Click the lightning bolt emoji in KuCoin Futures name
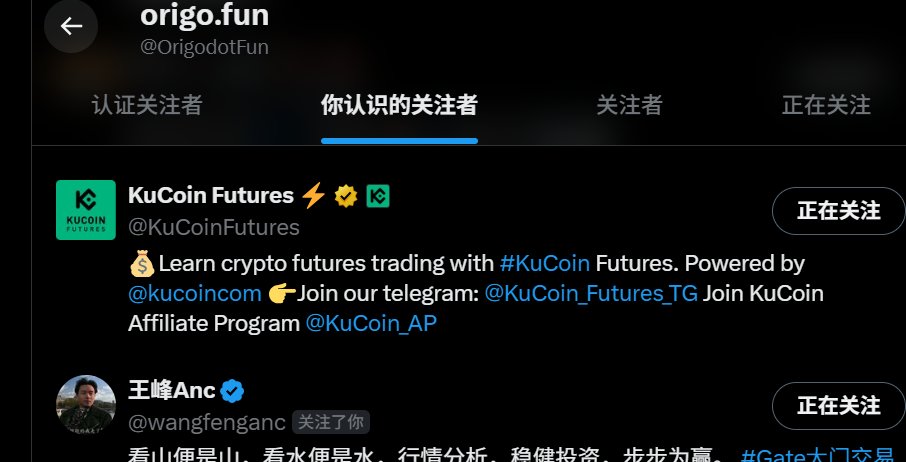This screenshot has height=462, width=906. tap(314, 195)
